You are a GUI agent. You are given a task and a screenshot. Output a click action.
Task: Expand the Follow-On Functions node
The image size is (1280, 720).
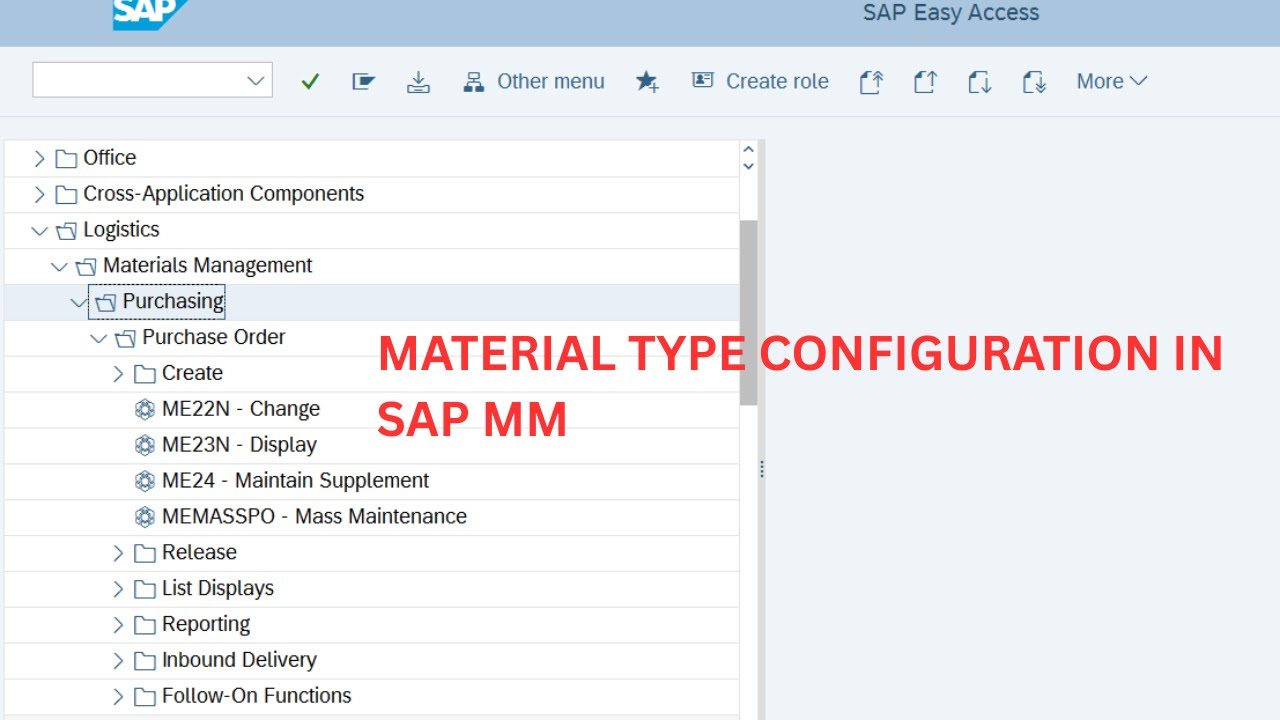pyautogui.click(x=118, y=697)
